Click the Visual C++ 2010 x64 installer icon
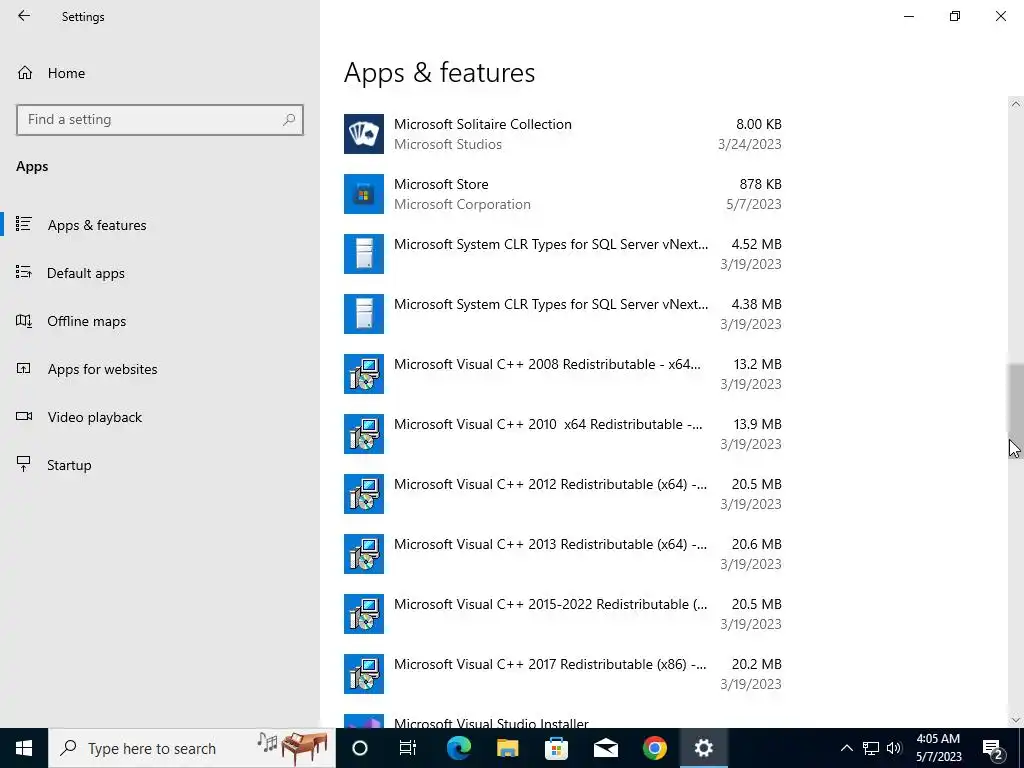1024x768 pixels. [364, 434]
